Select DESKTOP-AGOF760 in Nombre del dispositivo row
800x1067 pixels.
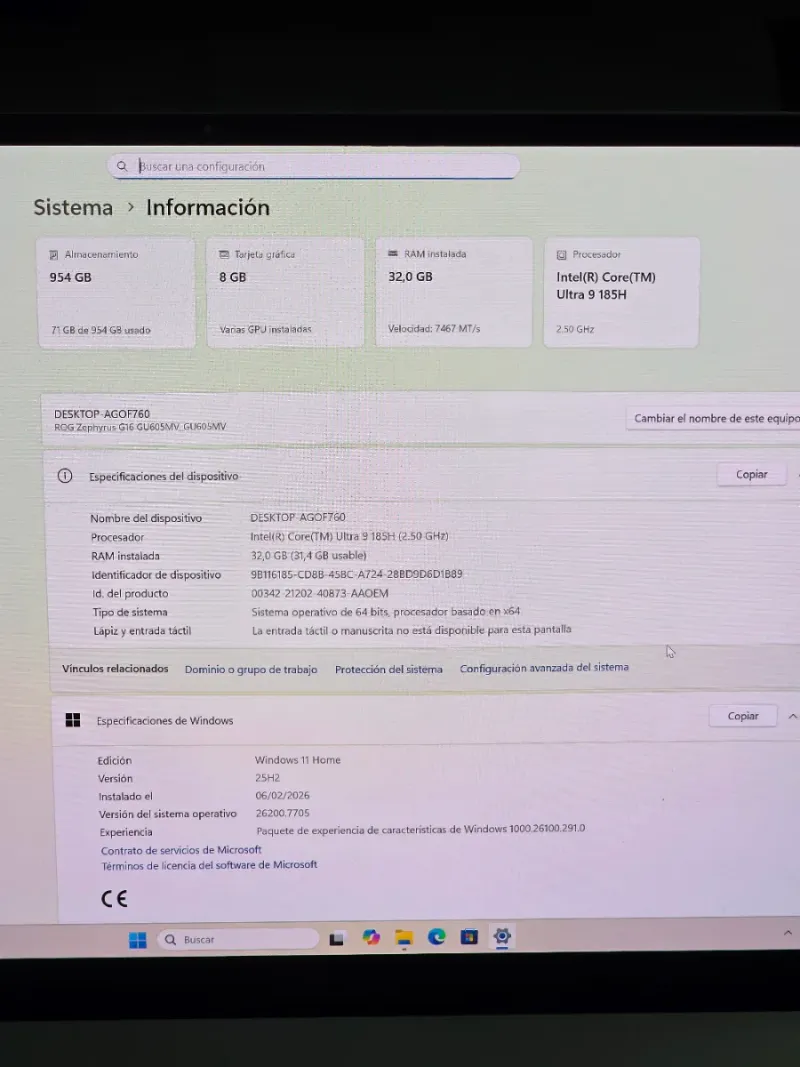(x=297, y=517)
